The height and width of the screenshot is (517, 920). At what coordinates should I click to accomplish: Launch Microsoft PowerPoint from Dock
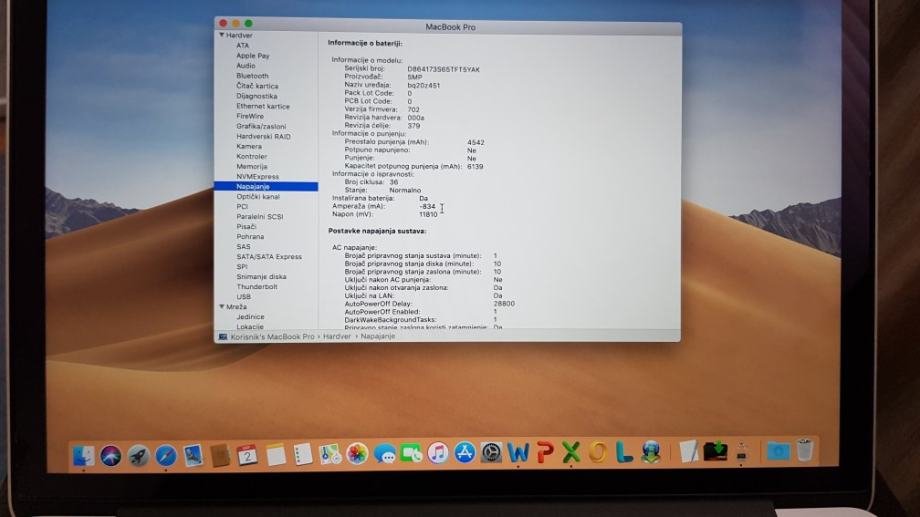click(x=545, y=452)
